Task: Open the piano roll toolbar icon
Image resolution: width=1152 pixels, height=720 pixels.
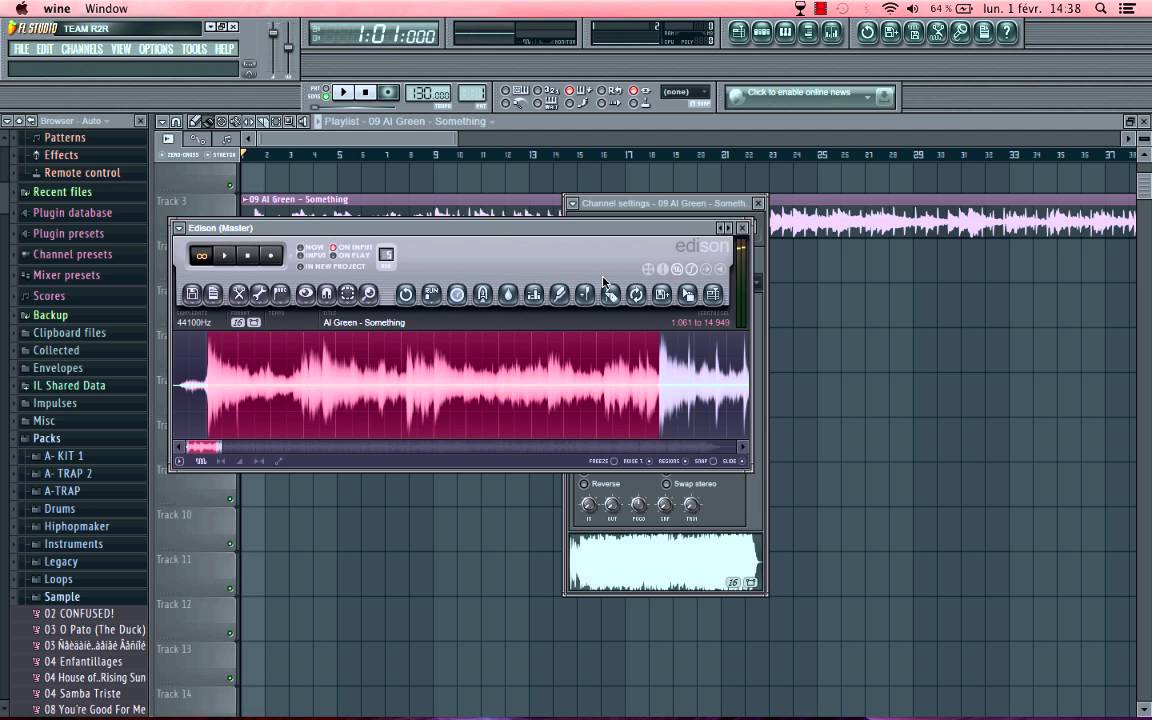Action: 785,32
